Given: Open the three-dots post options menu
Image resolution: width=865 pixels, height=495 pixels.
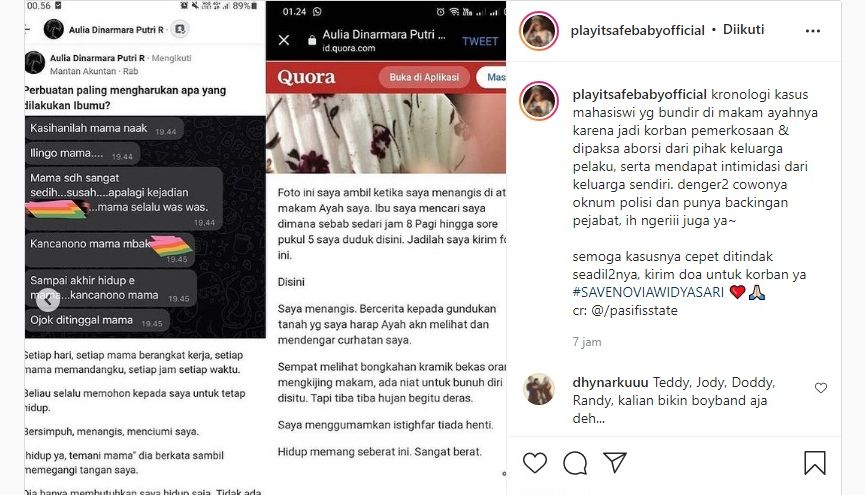Looking at the screenshot, I should 813,31.
